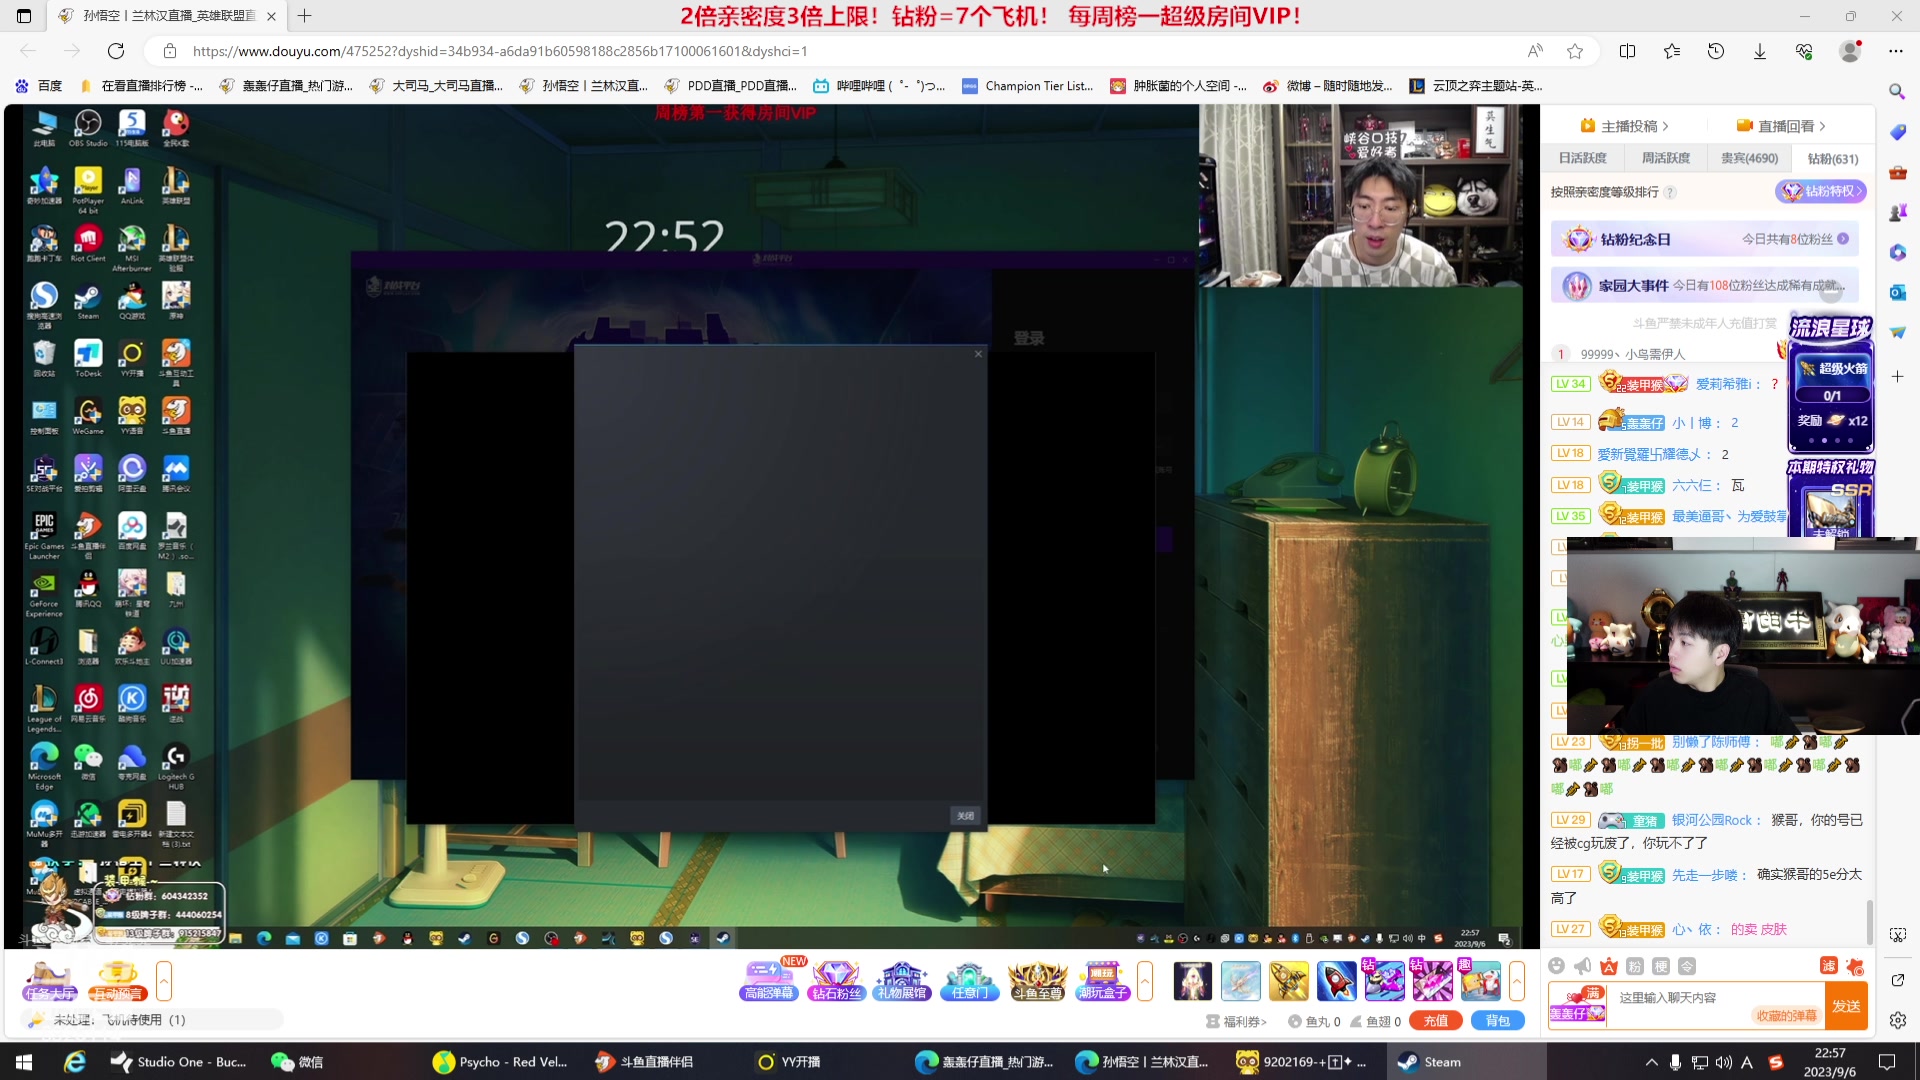Switch to the 贵宾(4690) tab
Viewport: 1920px width, 1080px height.
click(x=1749, y=158)
